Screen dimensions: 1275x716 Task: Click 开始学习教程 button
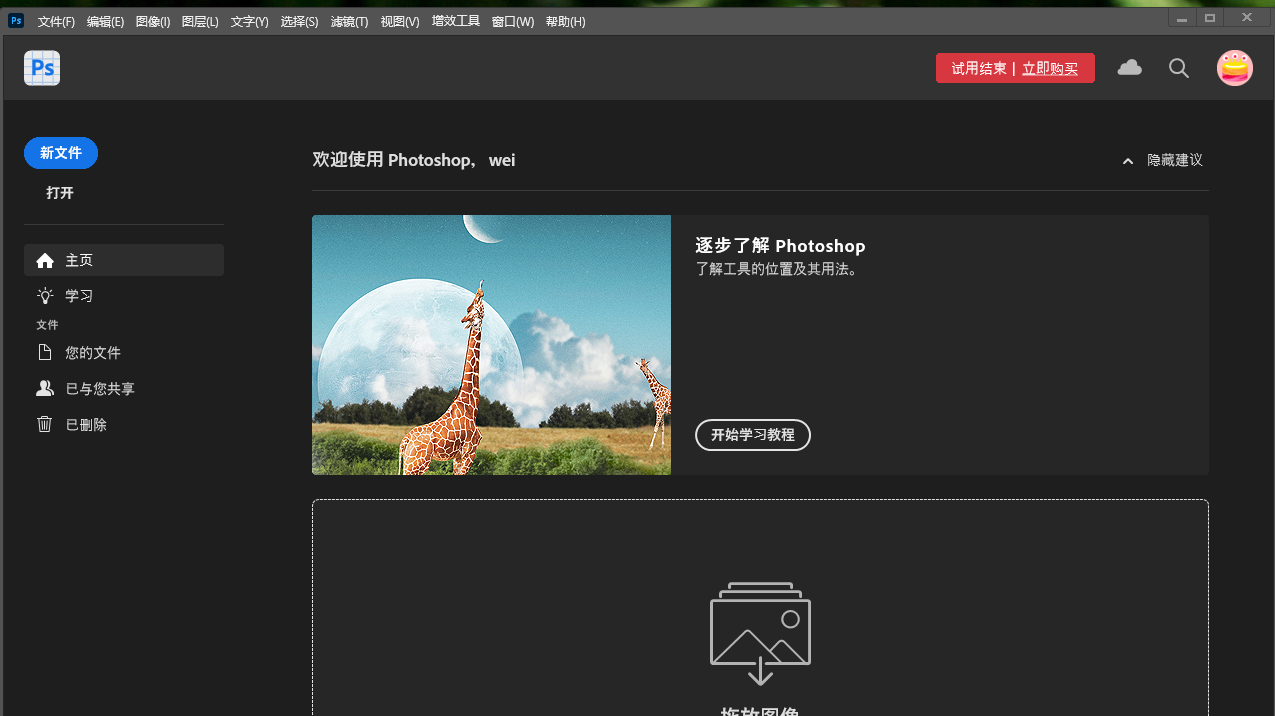pyautogui.click(x=753, y=435)
